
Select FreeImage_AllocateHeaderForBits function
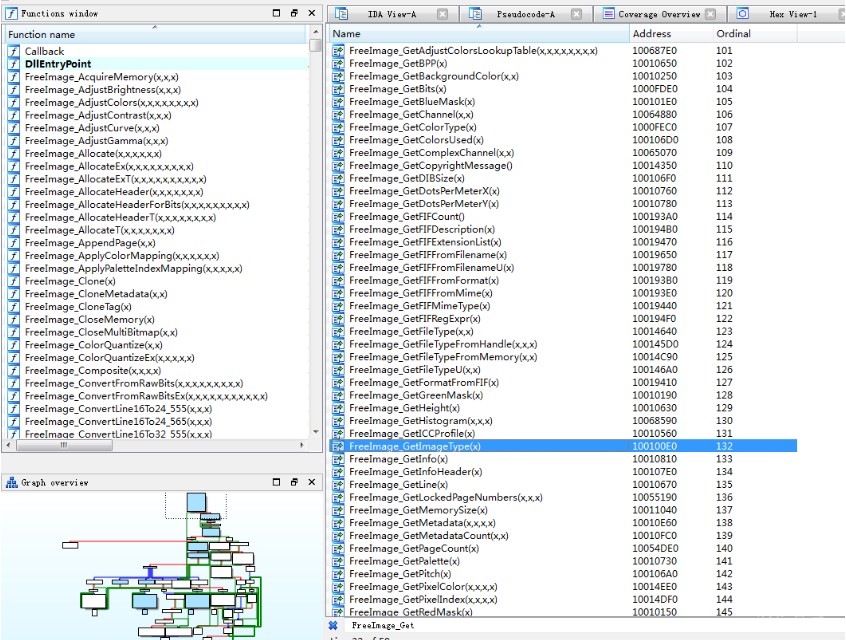click(137, 205)
